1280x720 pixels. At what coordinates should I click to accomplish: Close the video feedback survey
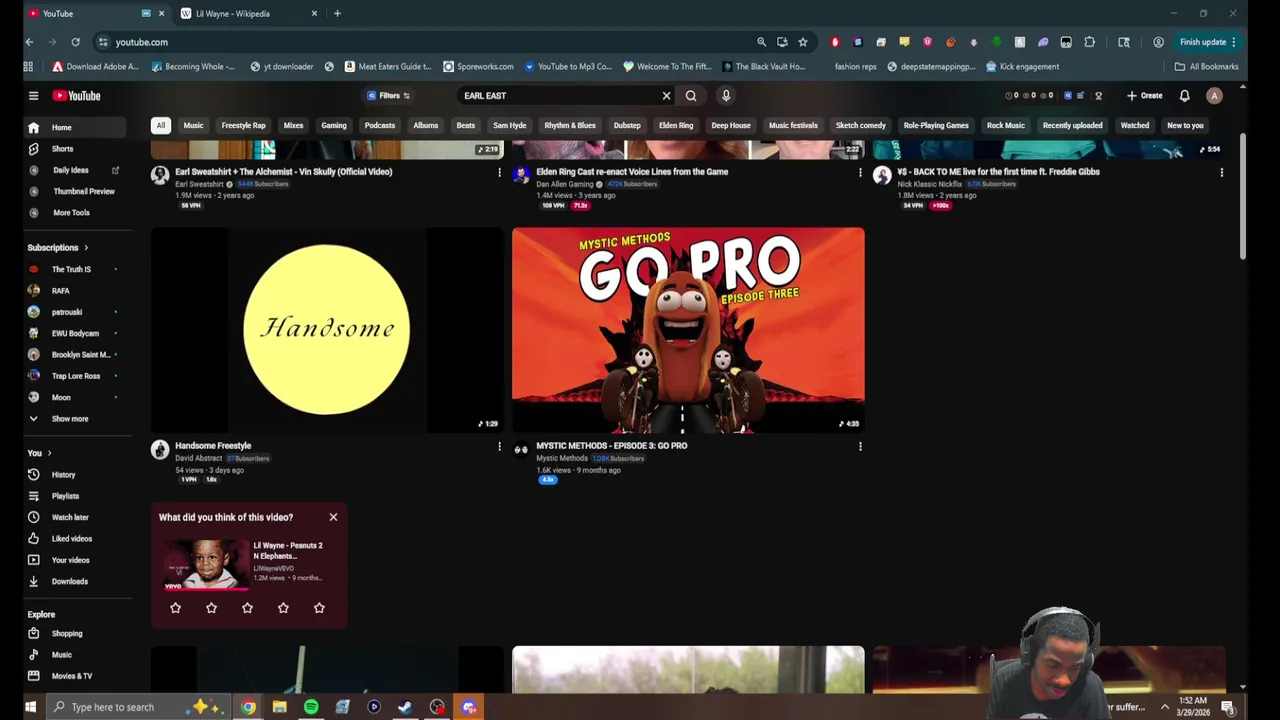333,517
